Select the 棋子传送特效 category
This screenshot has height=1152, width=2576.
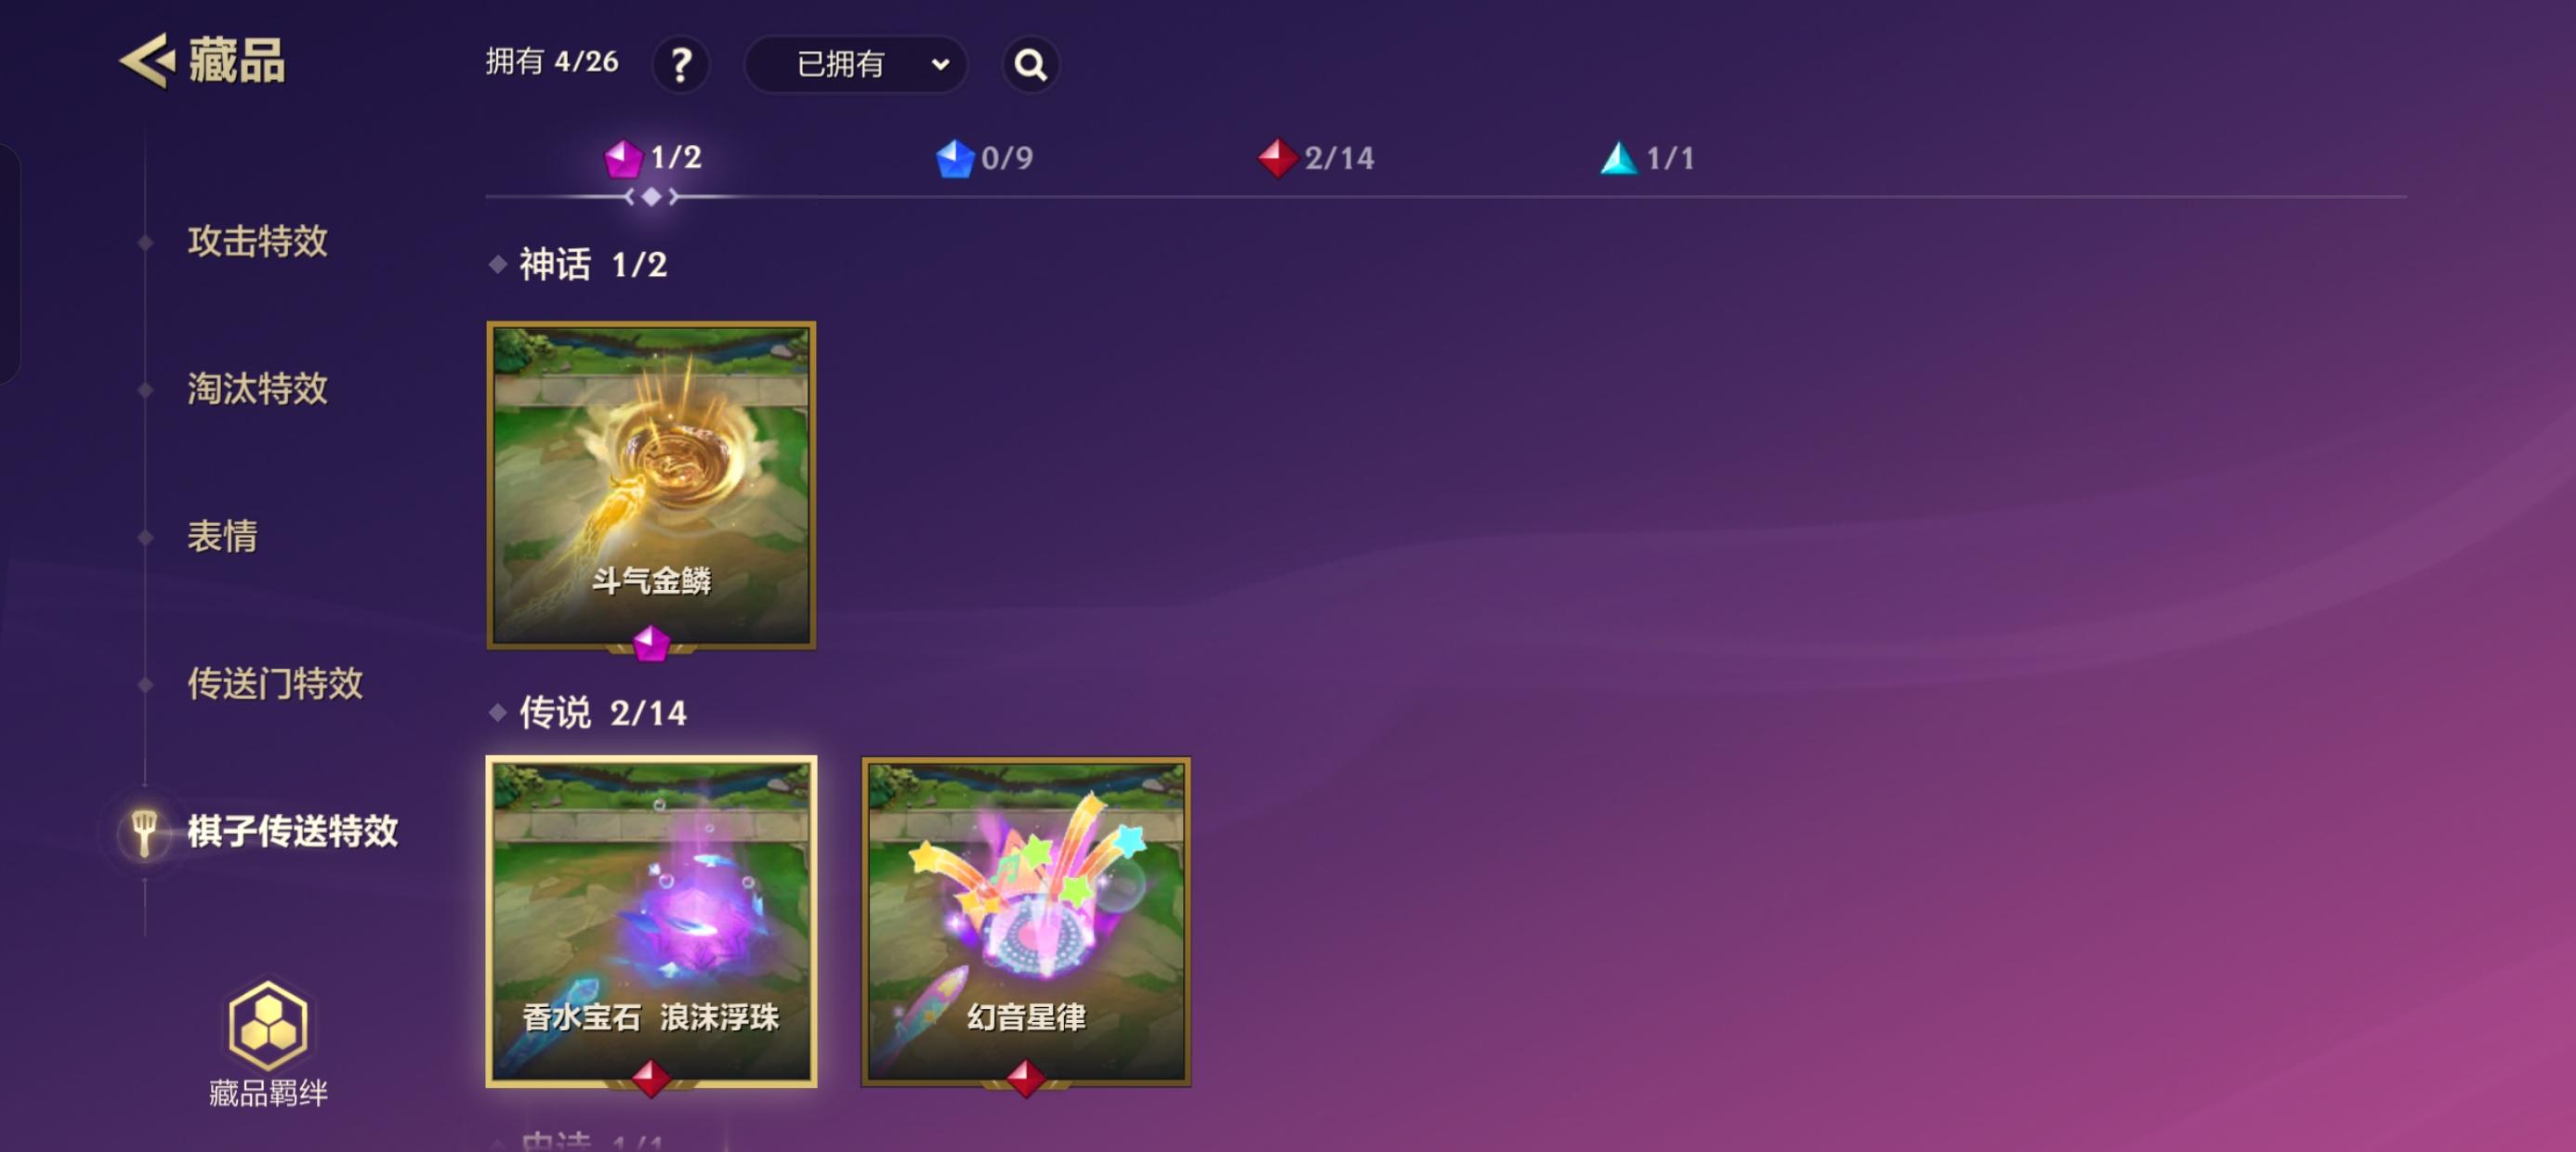click(x=292, y=831)
